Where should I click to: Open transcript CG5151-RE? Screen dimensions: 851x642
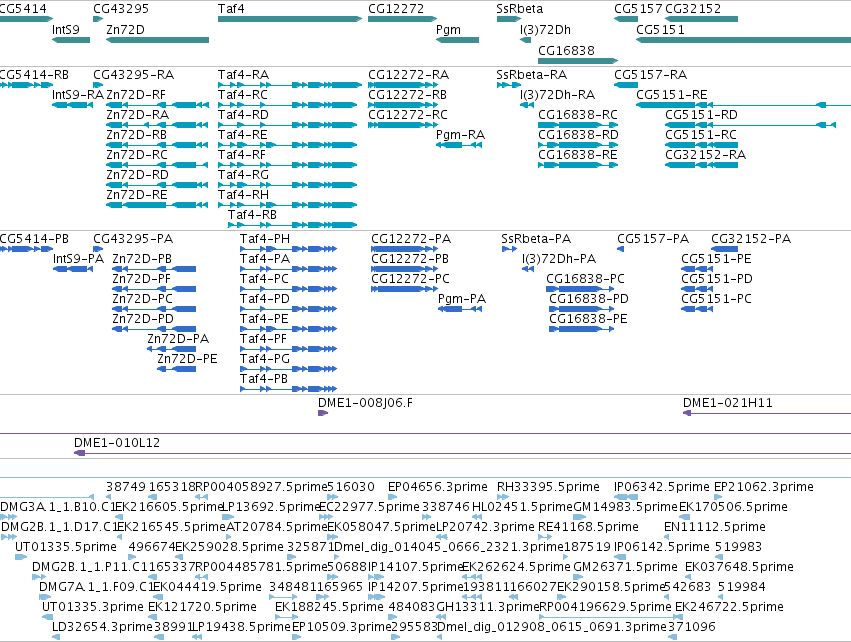(x=743, y=105)
